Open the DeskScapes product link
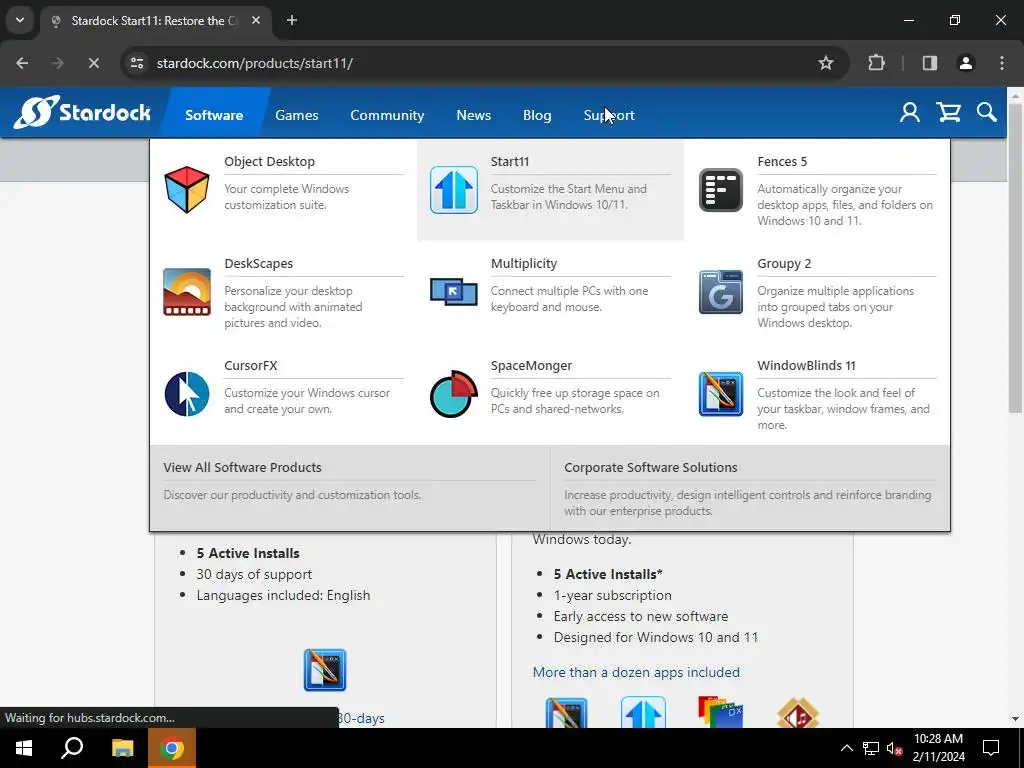1024x768 pixels. point(258,263)
